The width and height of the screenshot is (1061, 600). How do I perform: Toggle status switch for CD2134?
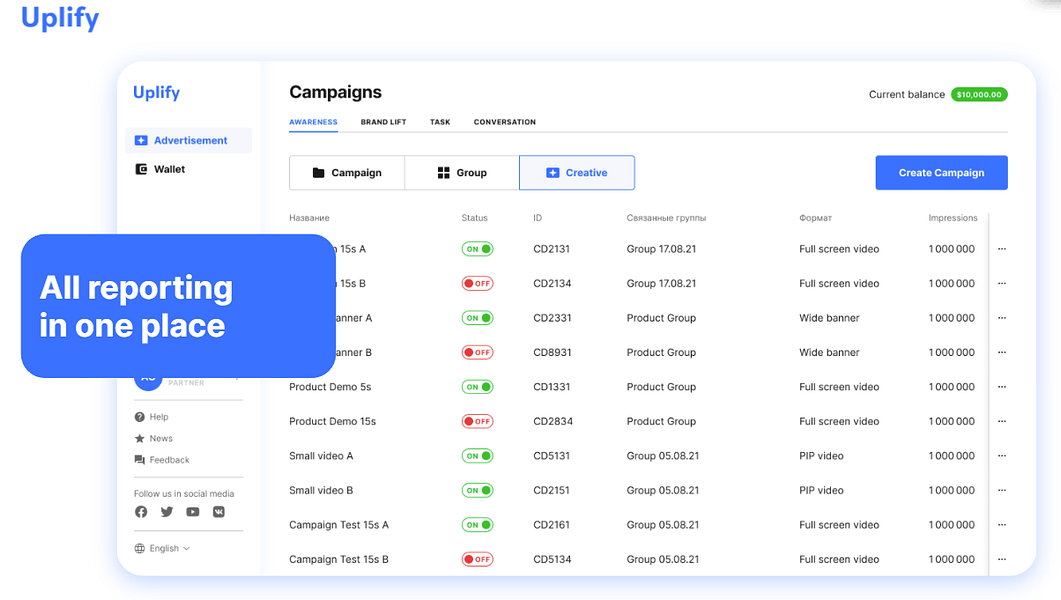477,283
